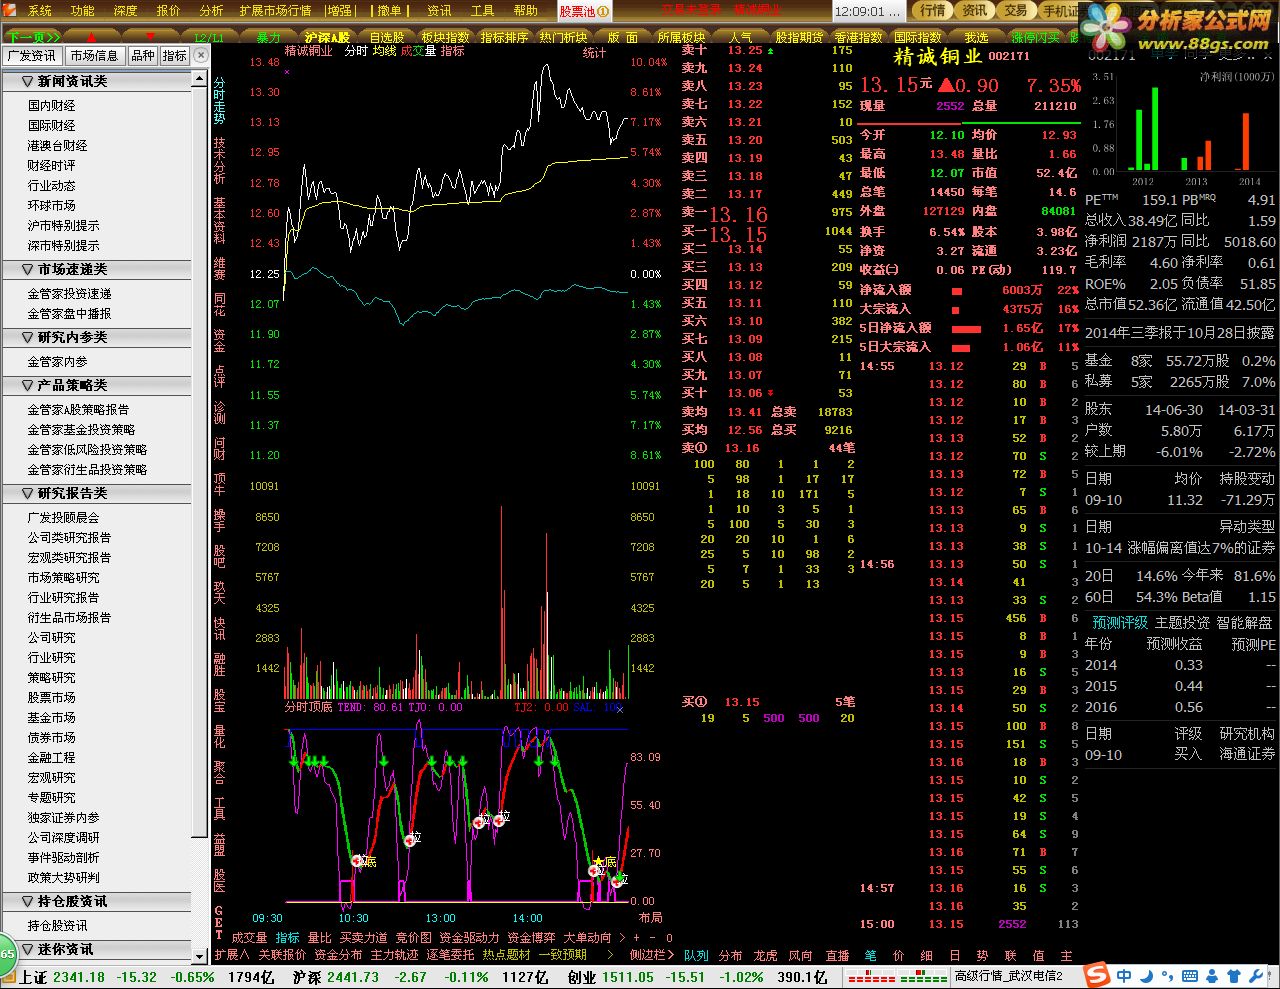Collapse the 市场速递类 section
Image resolution: width=1280 pixels, height=989 pixels.
[96, 269]
